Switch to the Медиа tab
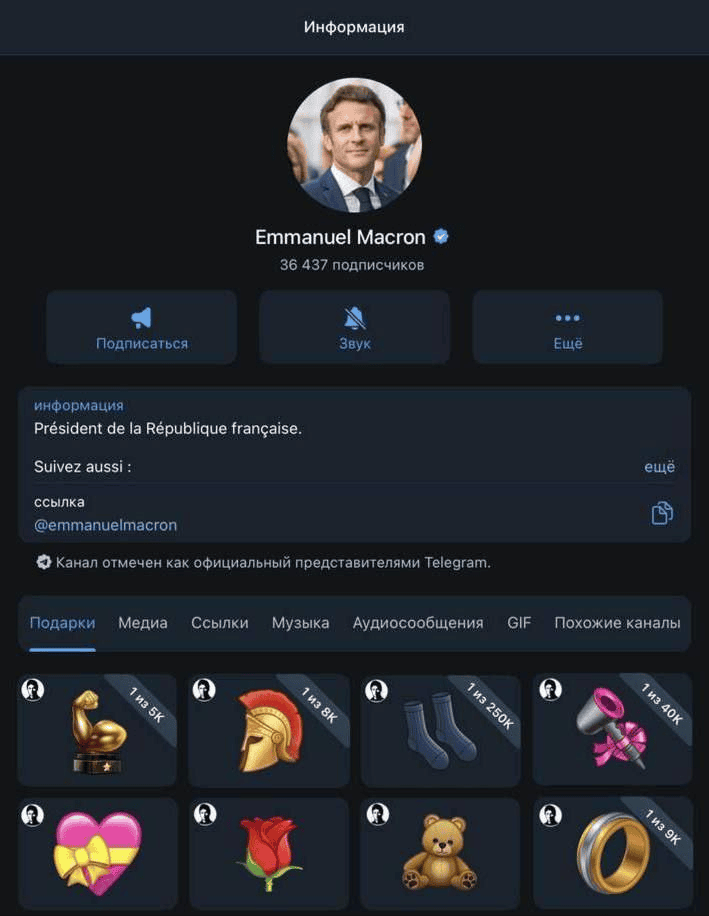 (144, 623)
